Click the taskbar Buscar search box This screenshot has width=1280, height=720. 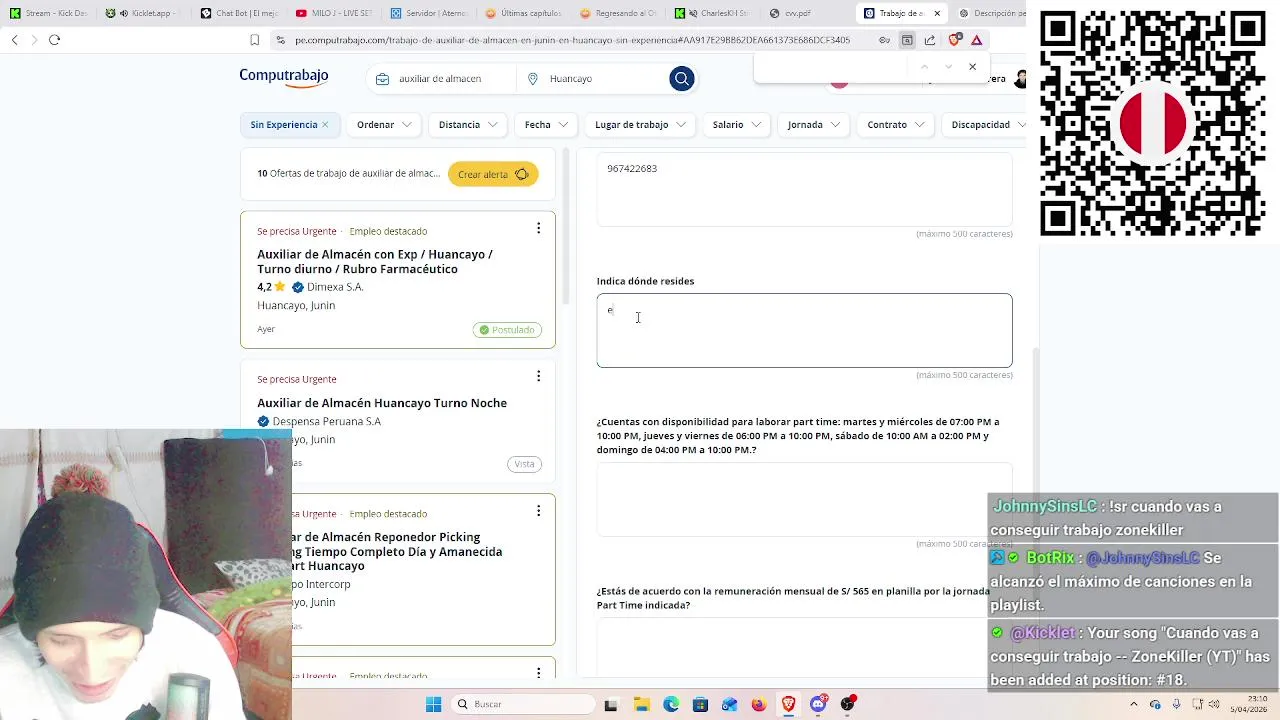(521, 704)
